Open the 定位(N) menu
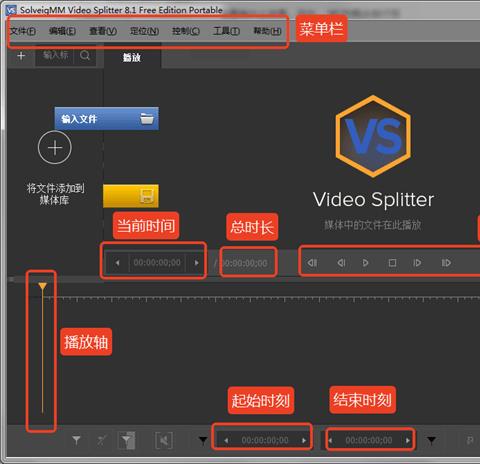The image size is (480, 464). 144,31
